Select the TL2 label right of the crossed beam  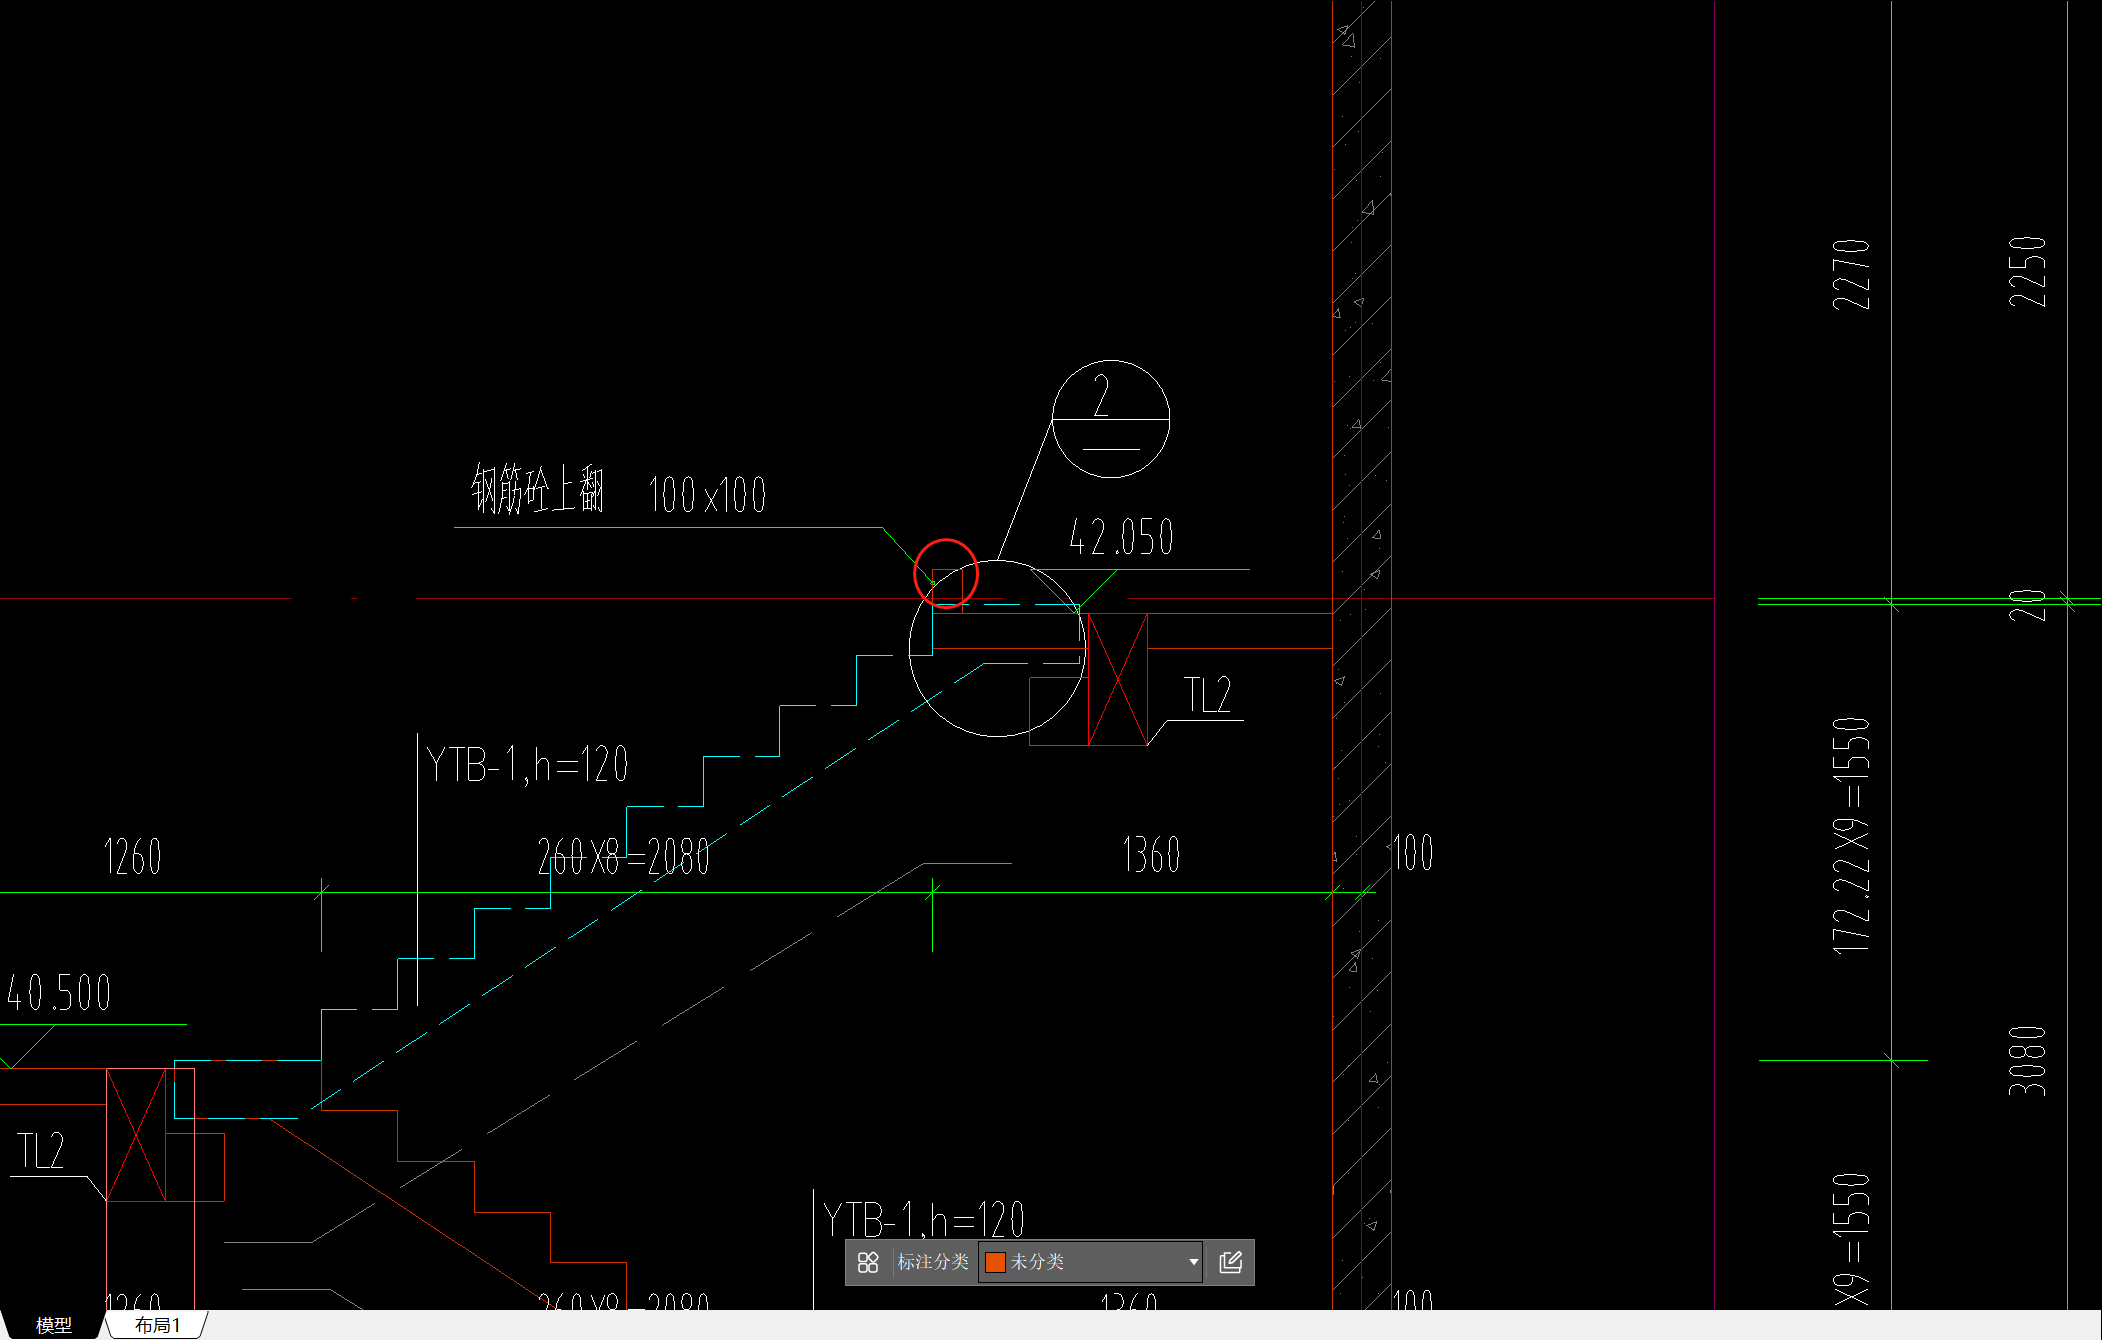(1208, 695)
